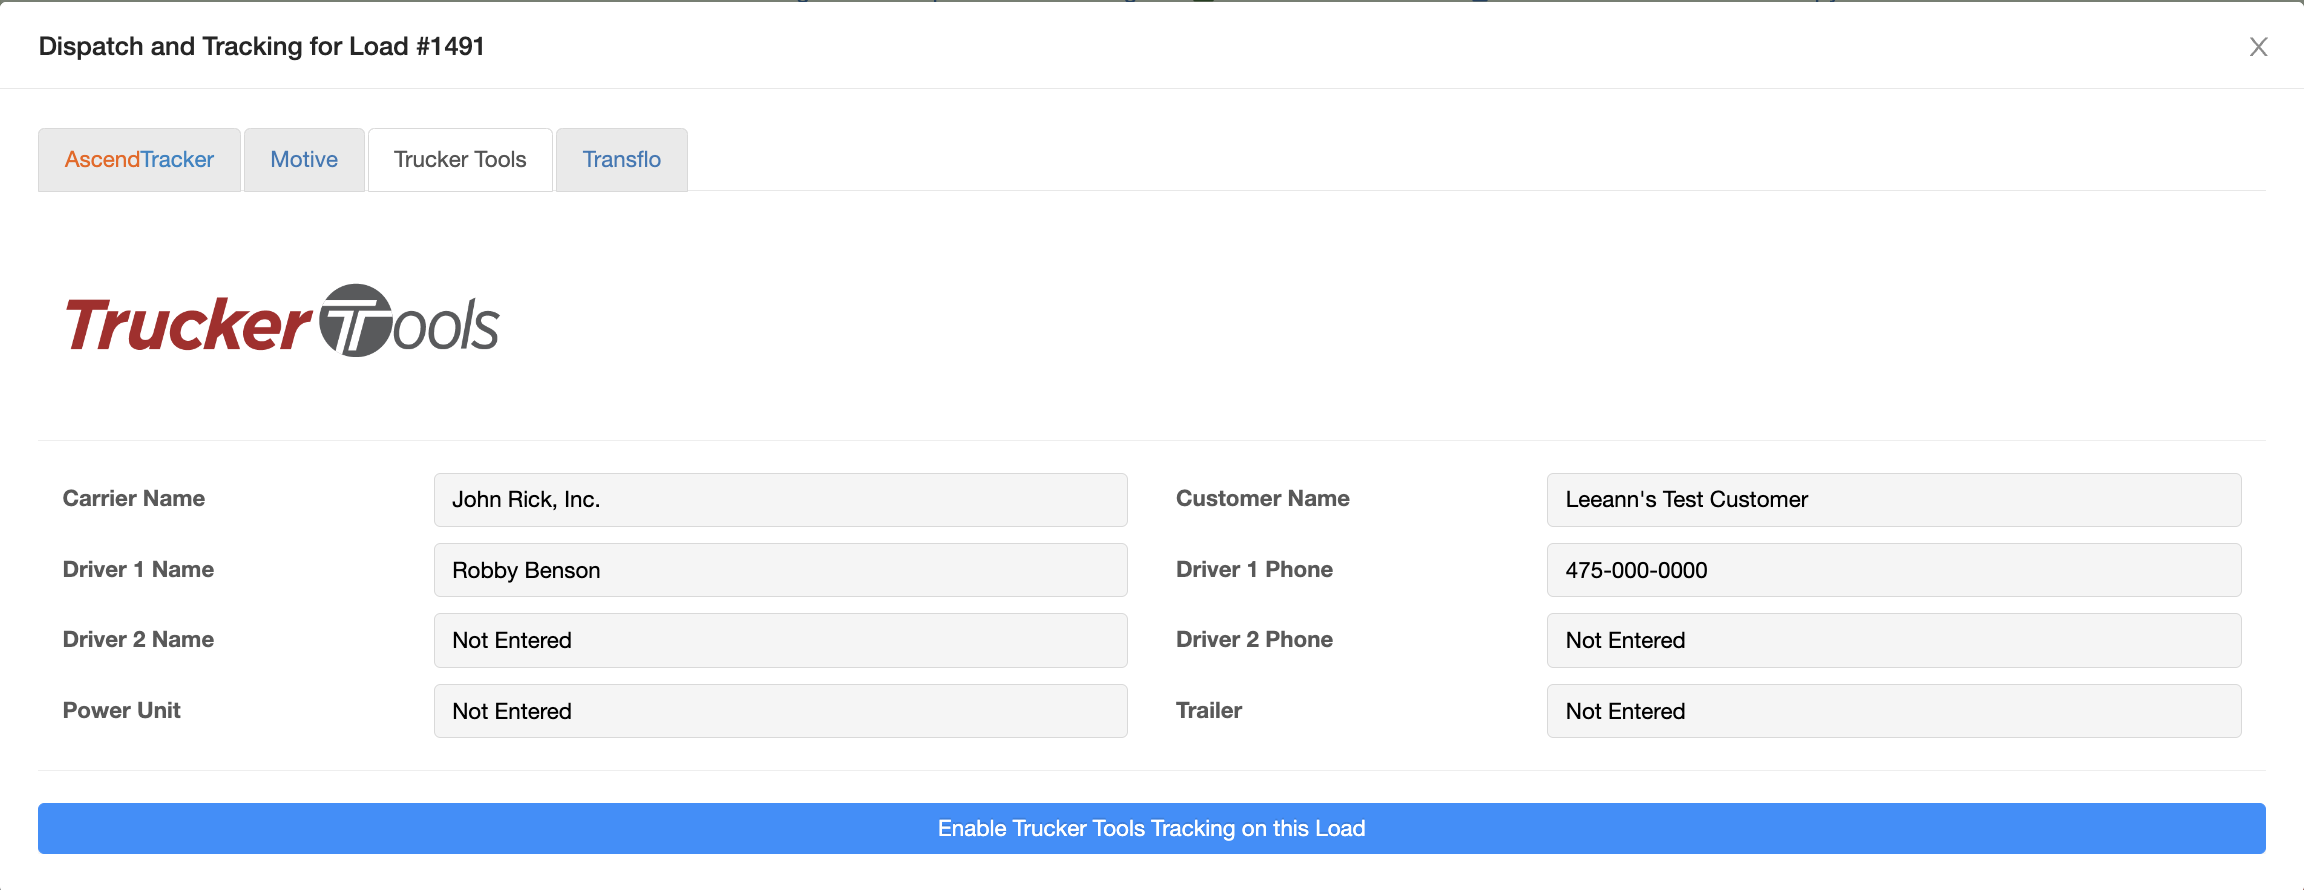Click the Power Unit label

pyautogui.click(x=122, y=710)
